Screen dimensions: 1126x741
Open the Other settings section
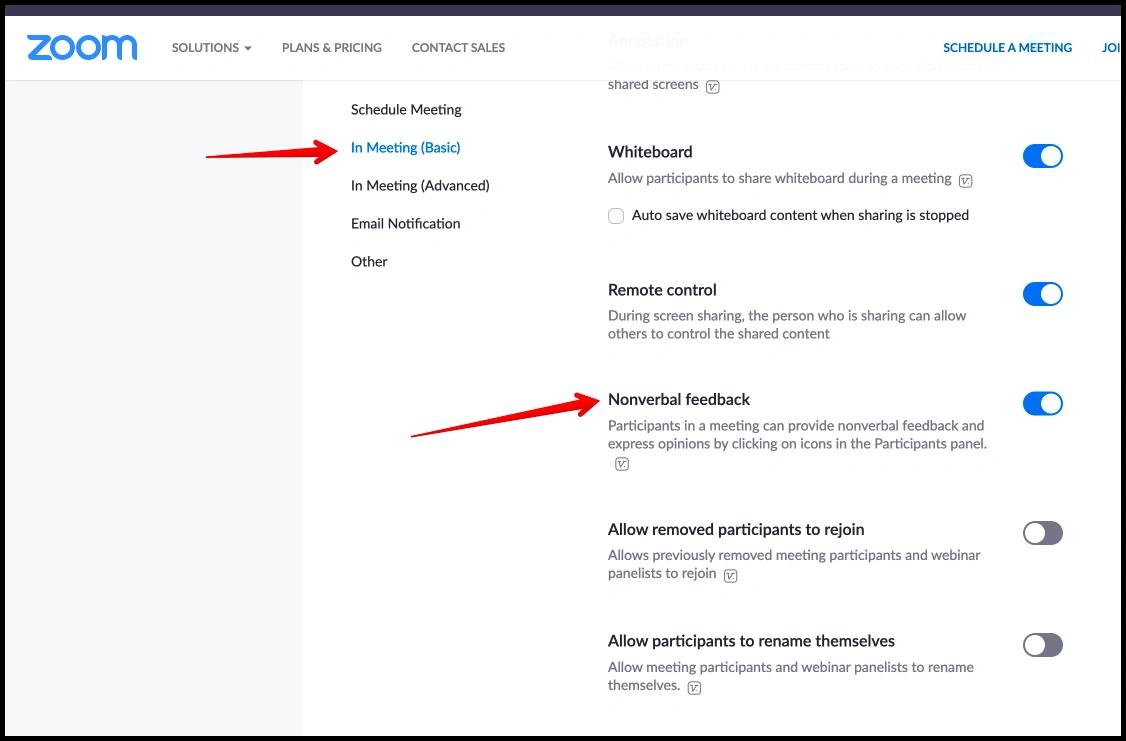tap(369, 262)
